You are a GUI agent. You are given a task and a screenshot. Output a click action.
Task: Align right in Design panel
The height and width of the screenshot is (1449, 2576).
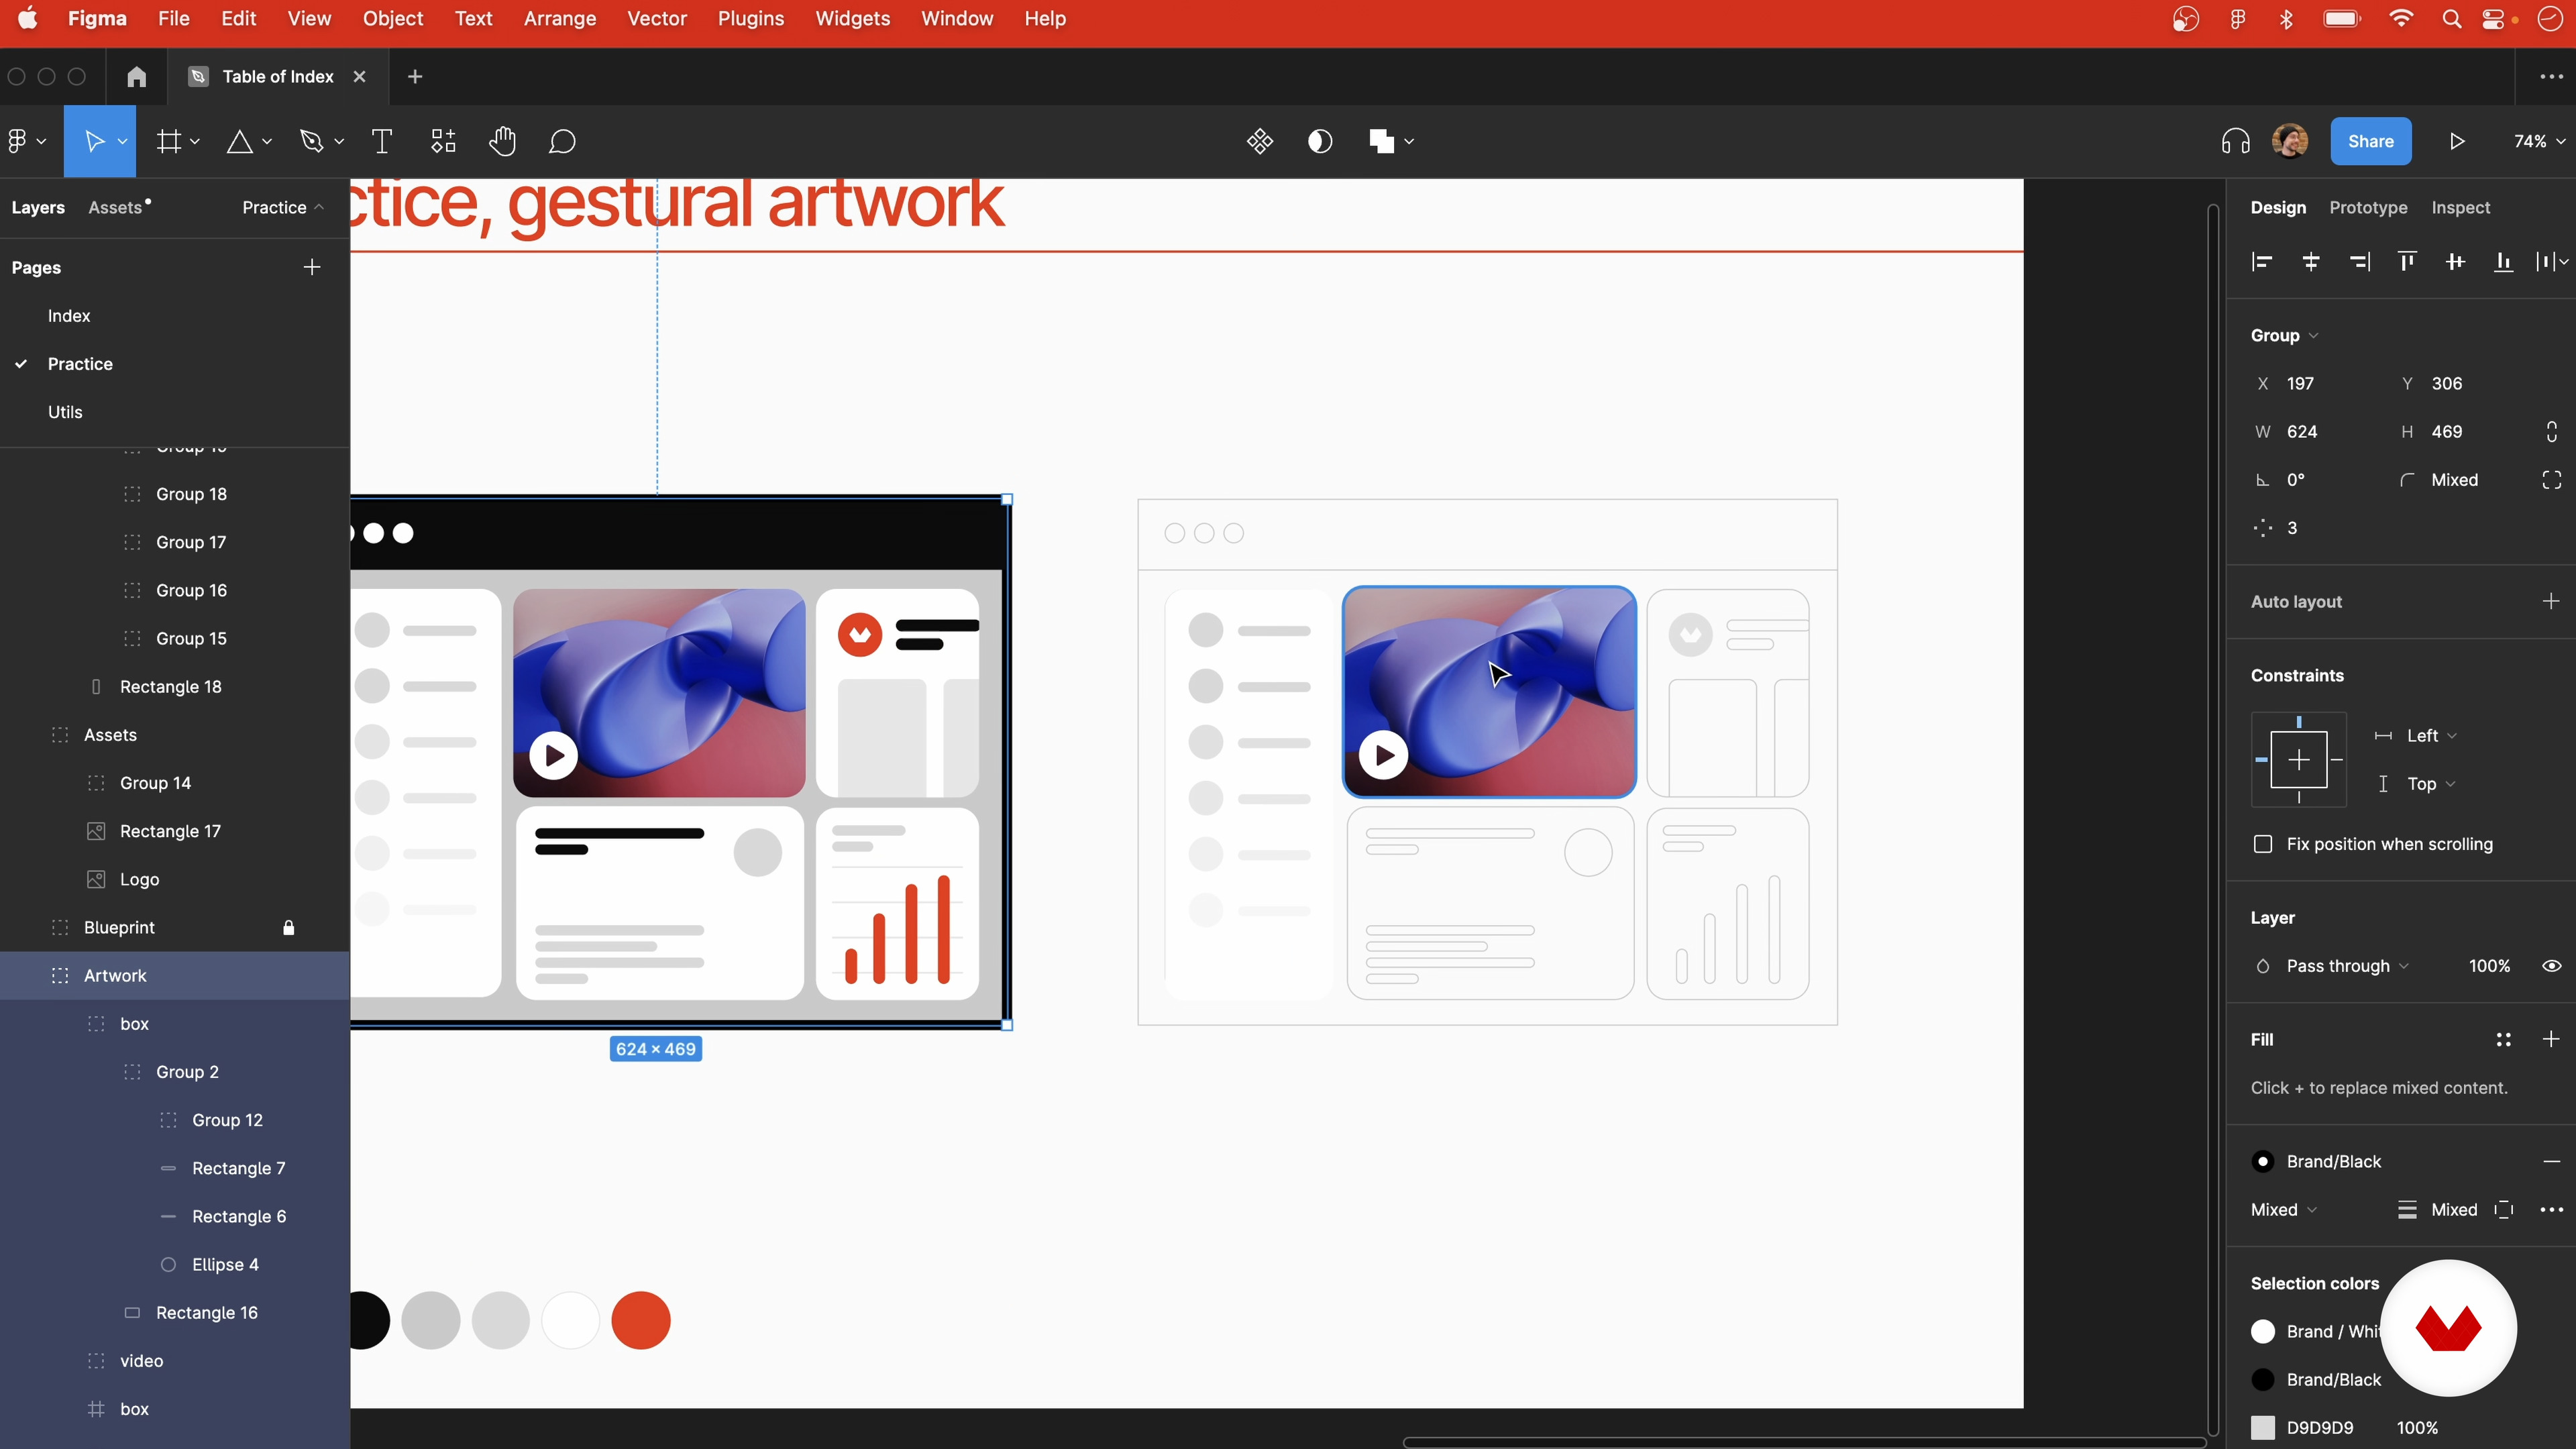tap(2359, 262)
